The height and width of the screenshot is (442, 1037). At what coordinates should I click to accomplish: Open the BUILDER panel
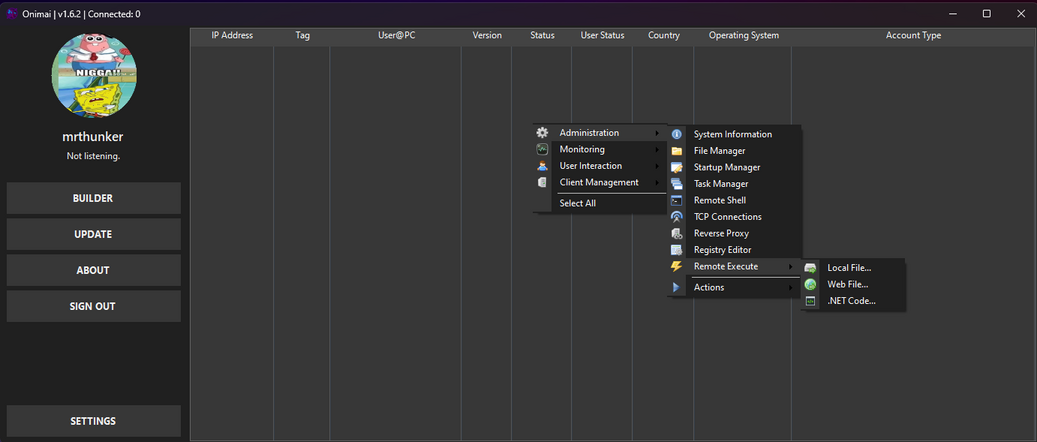tap(93, 198)
